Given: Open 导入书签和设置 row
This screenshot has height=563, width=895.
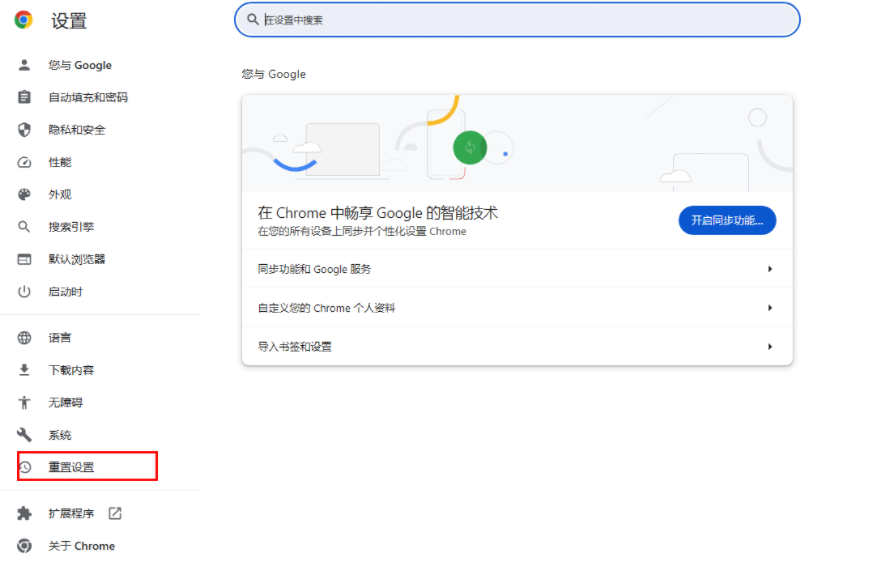Looking at the screenshot, I should 517,347.
